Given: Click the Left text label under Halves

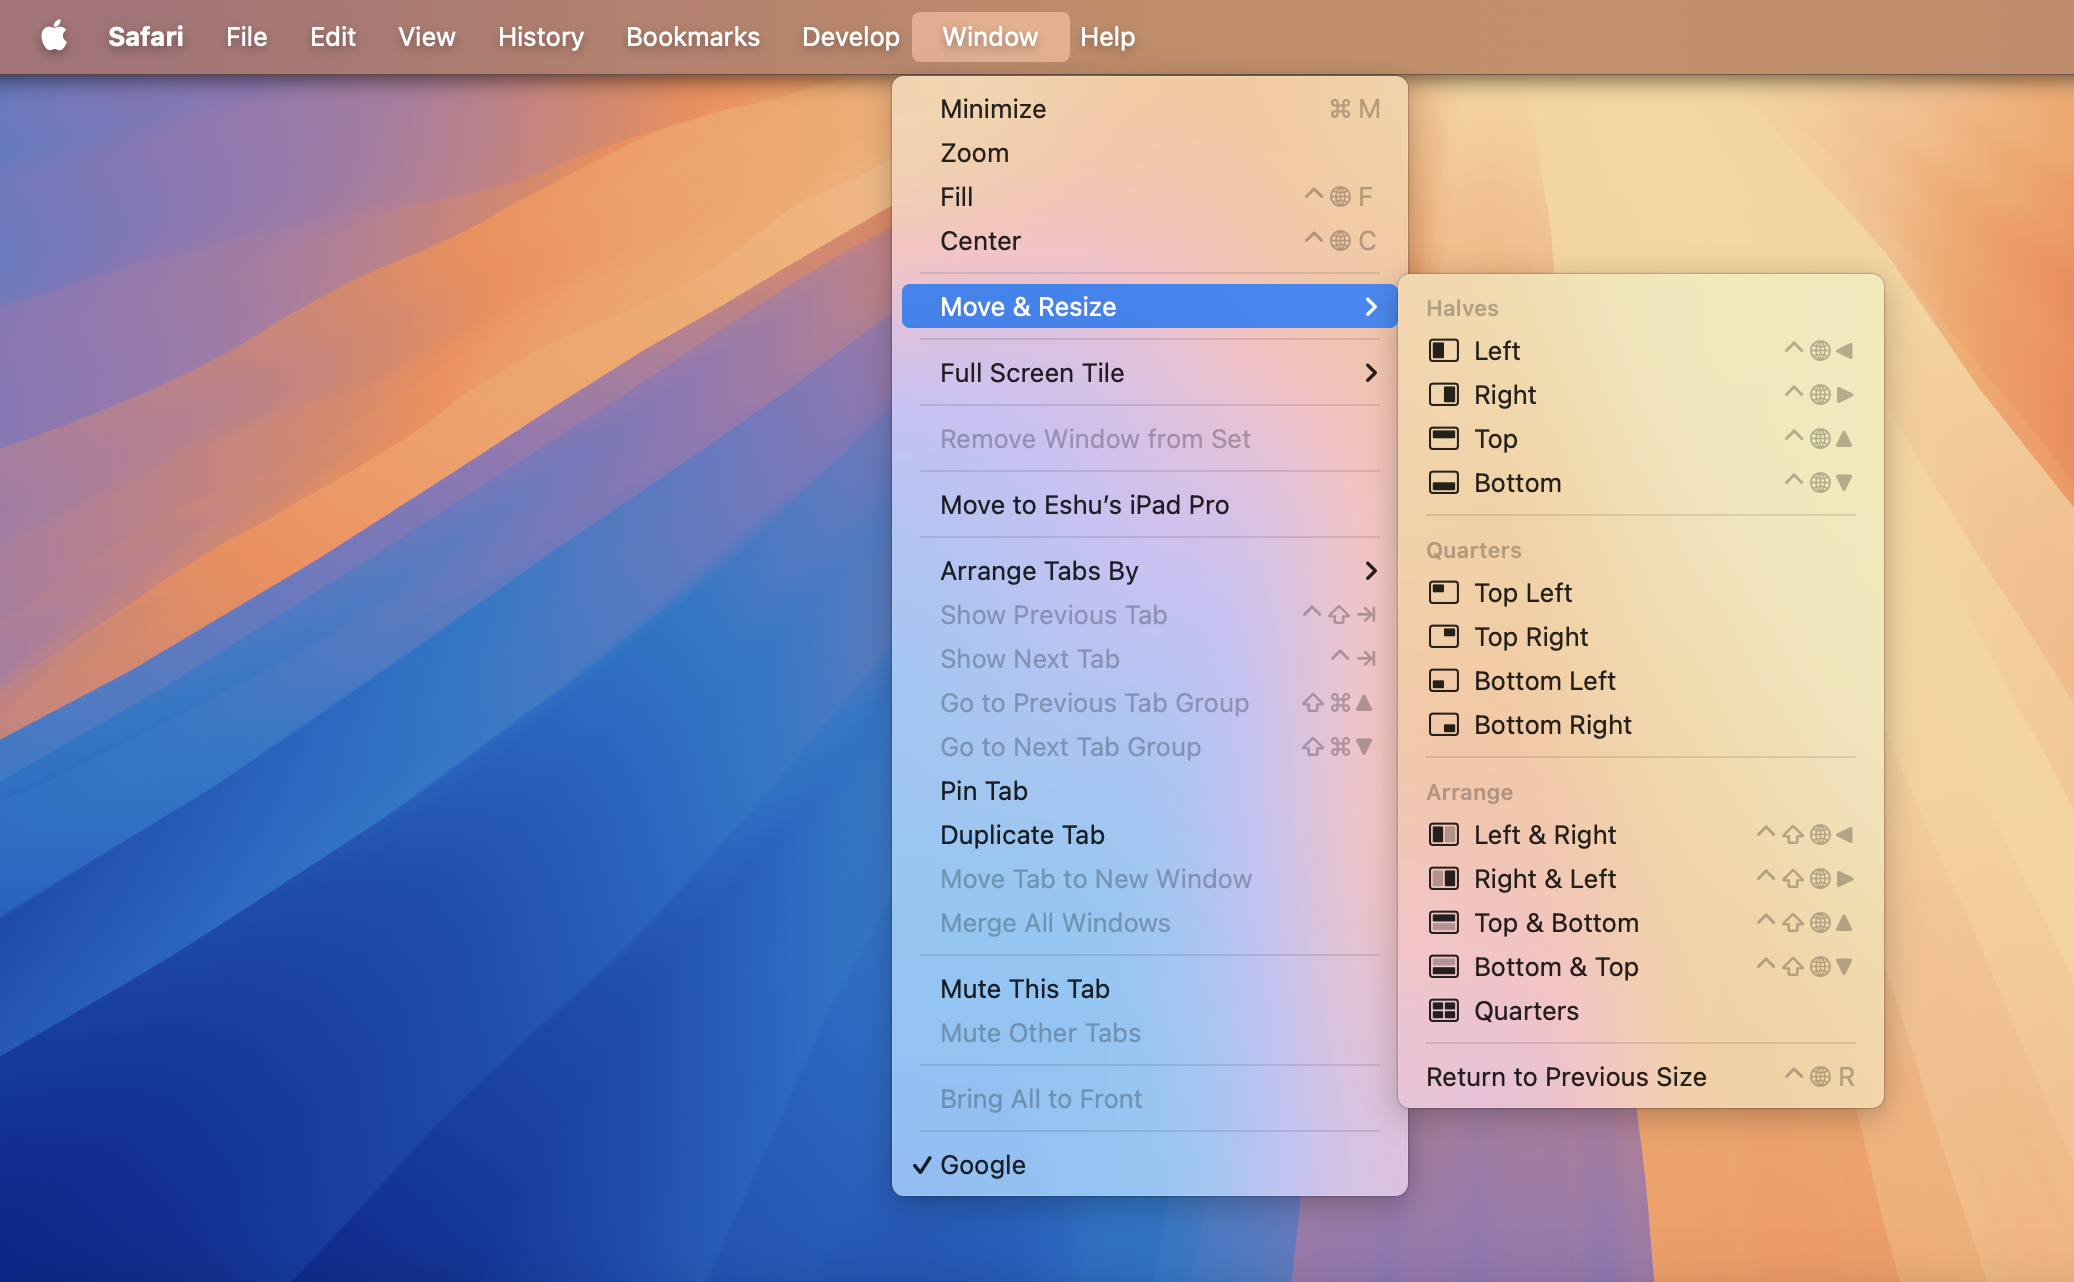Looking at the screenshot, I should tap(1497, 351).
